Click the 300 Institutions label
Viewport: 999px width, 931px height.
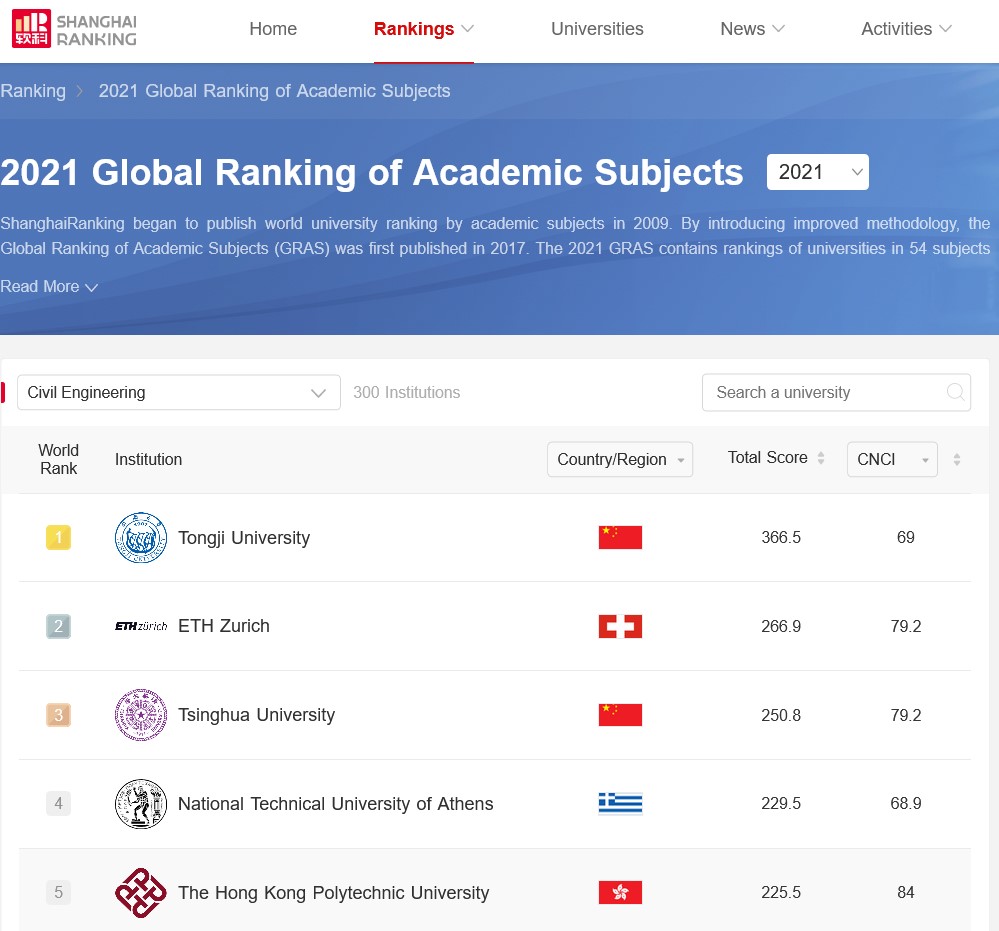pyautogui.click(x=406, y=392)
